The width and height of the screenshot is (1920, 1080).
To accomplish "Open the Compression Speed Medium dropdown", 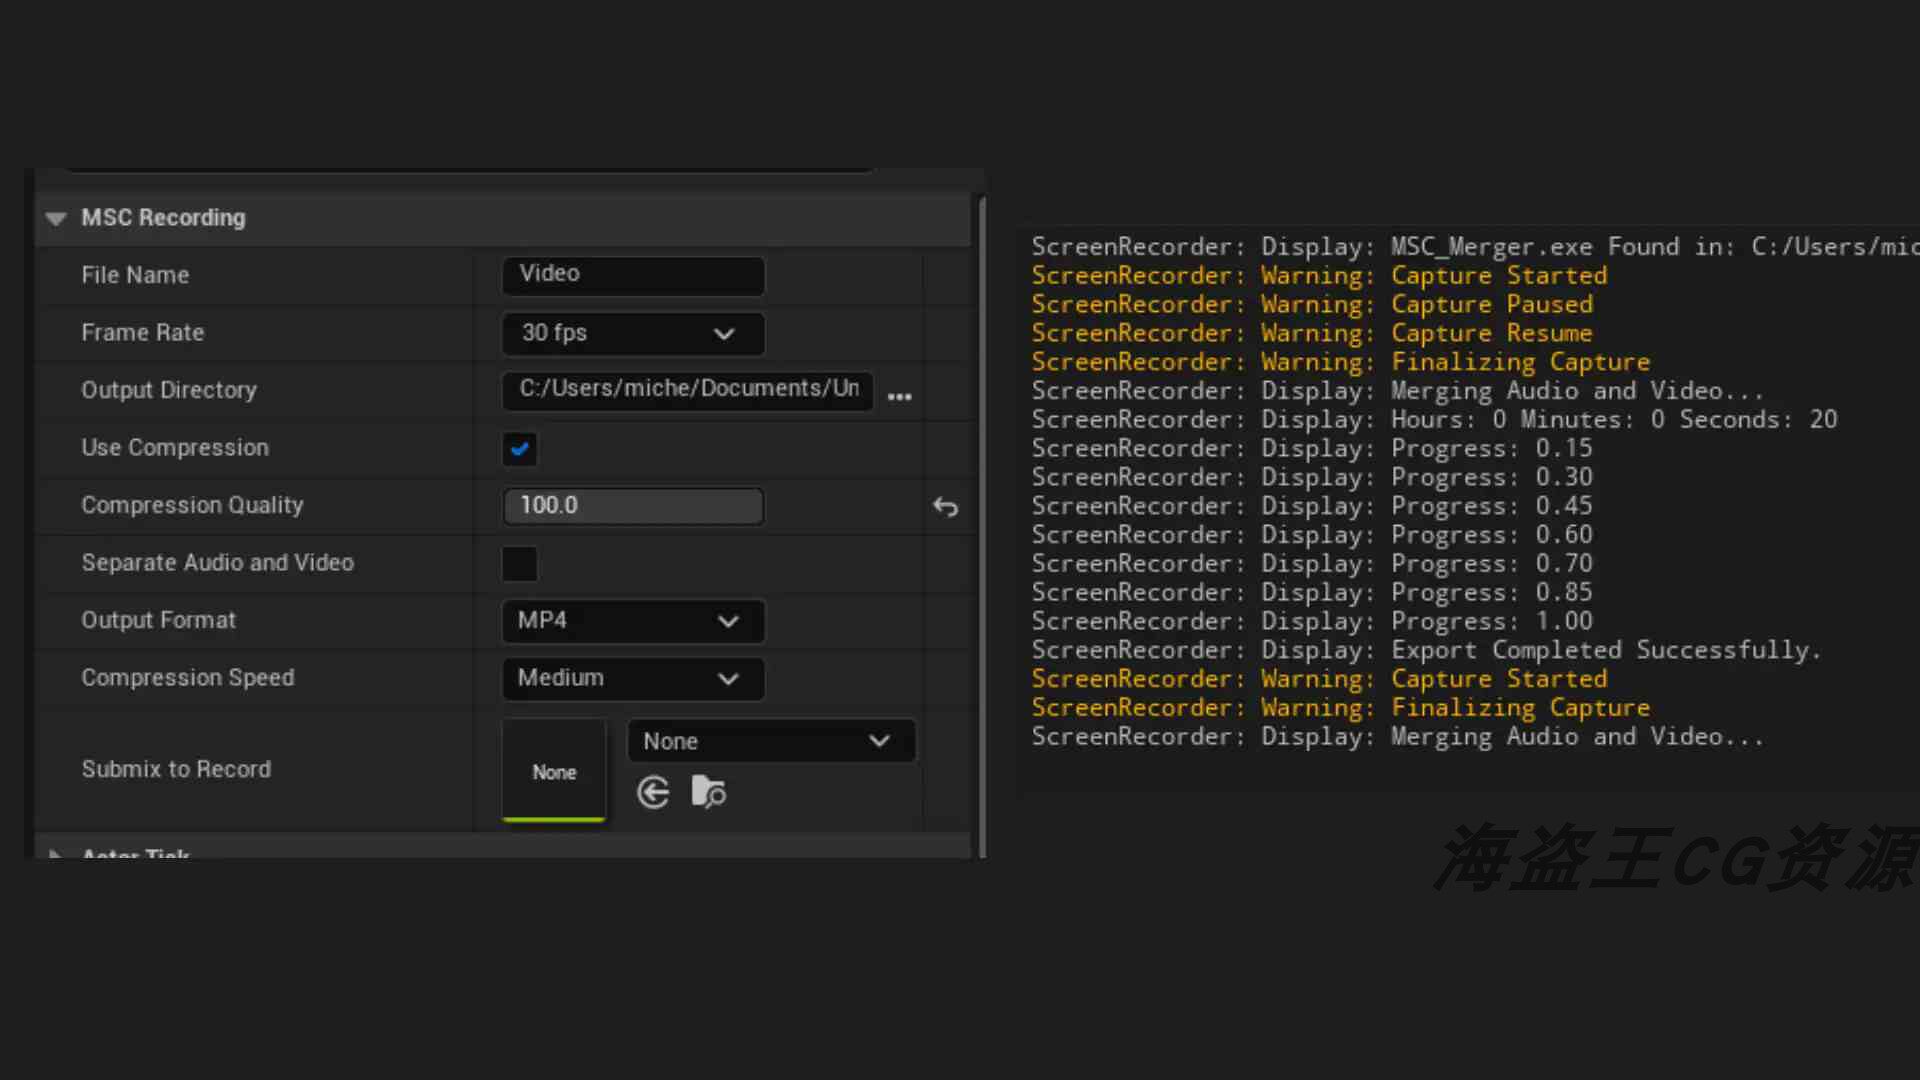I will (x=633, y=679).
